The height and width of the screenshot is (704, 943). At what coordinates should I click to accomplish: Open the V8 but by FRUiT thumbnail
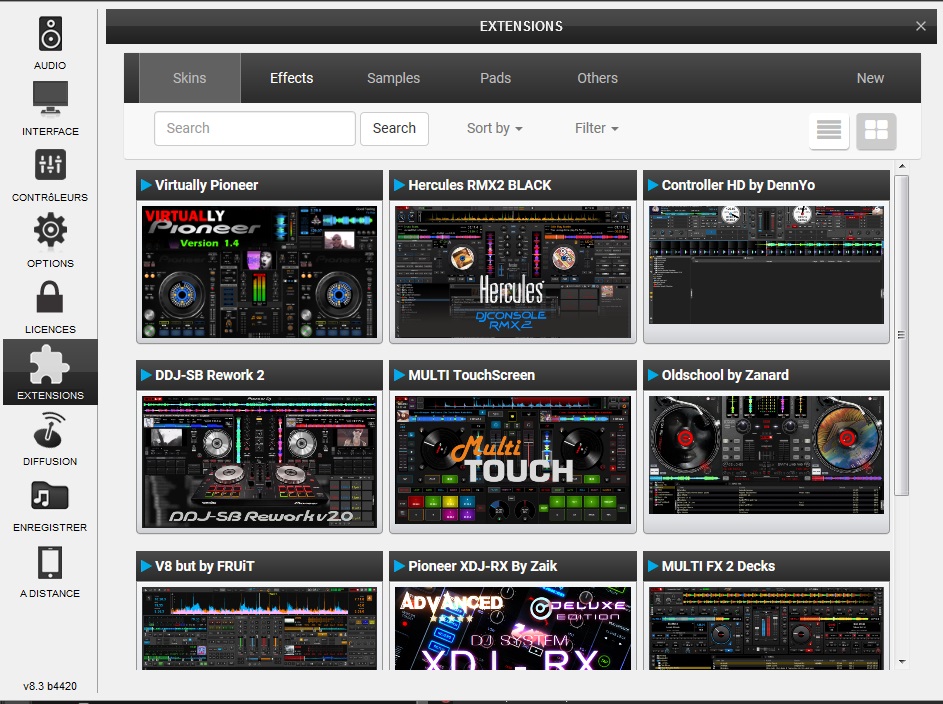coord(259,628)
